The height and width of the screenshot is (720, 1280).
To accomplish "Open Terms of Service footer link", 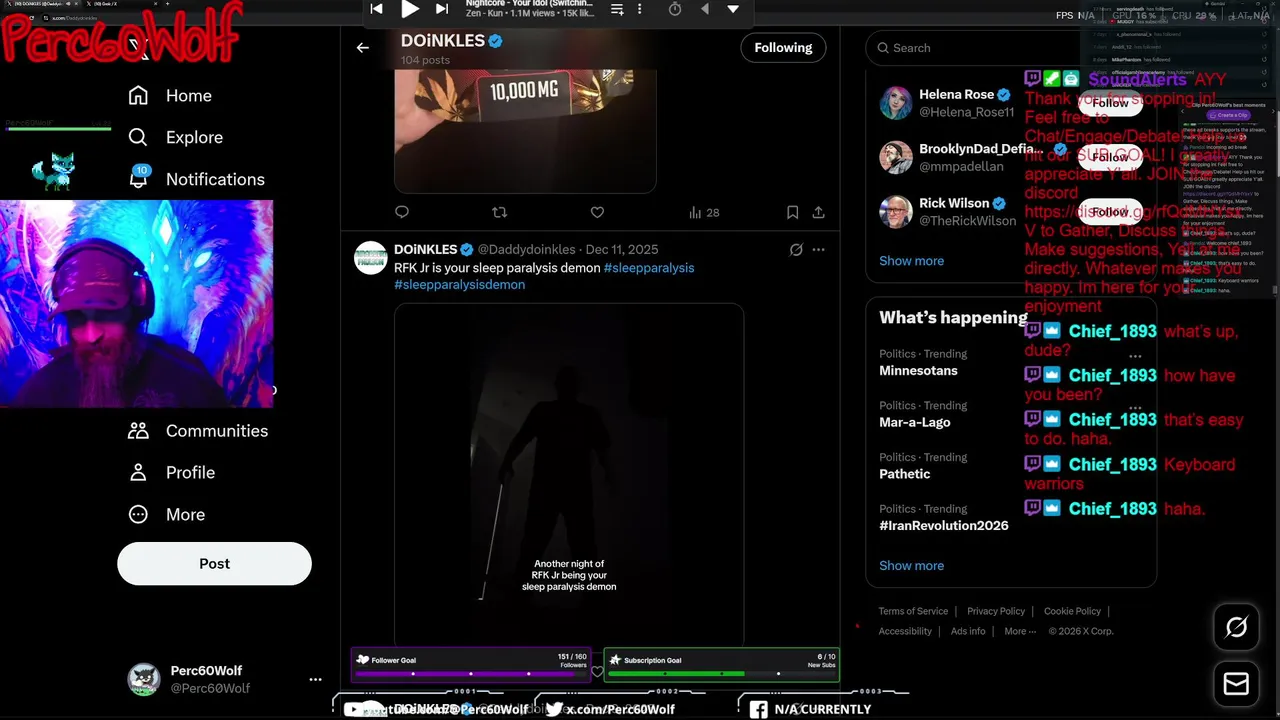I will (913, 611).
